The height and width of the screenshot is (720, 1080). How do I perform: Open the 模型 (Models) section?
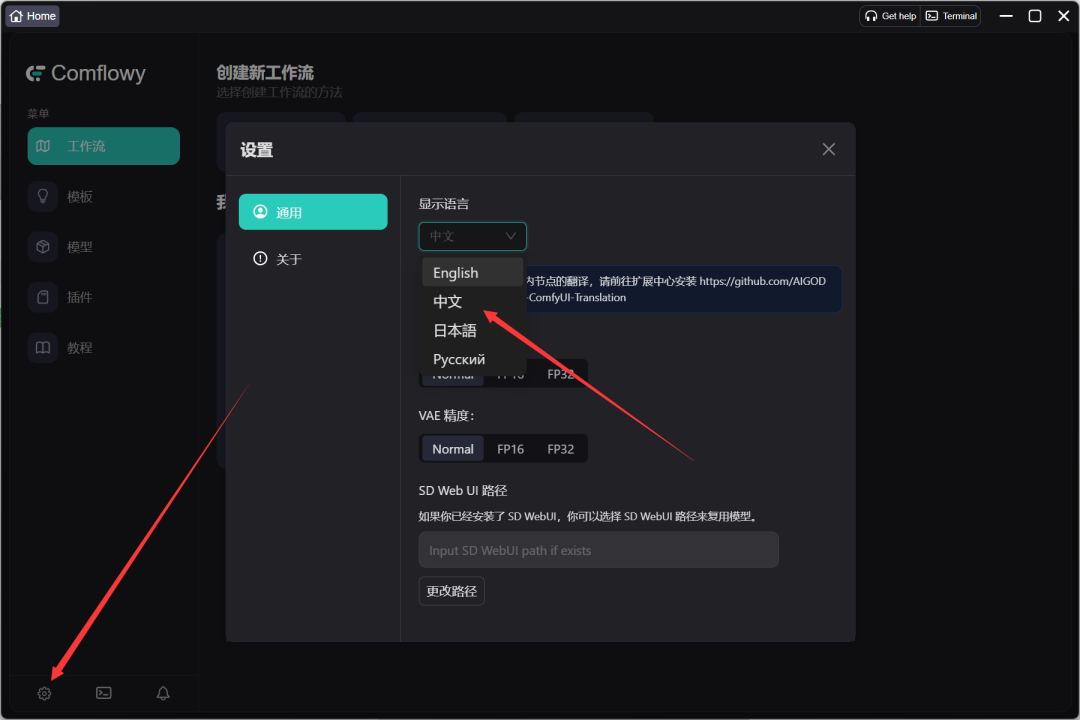(x=103, y=246)
